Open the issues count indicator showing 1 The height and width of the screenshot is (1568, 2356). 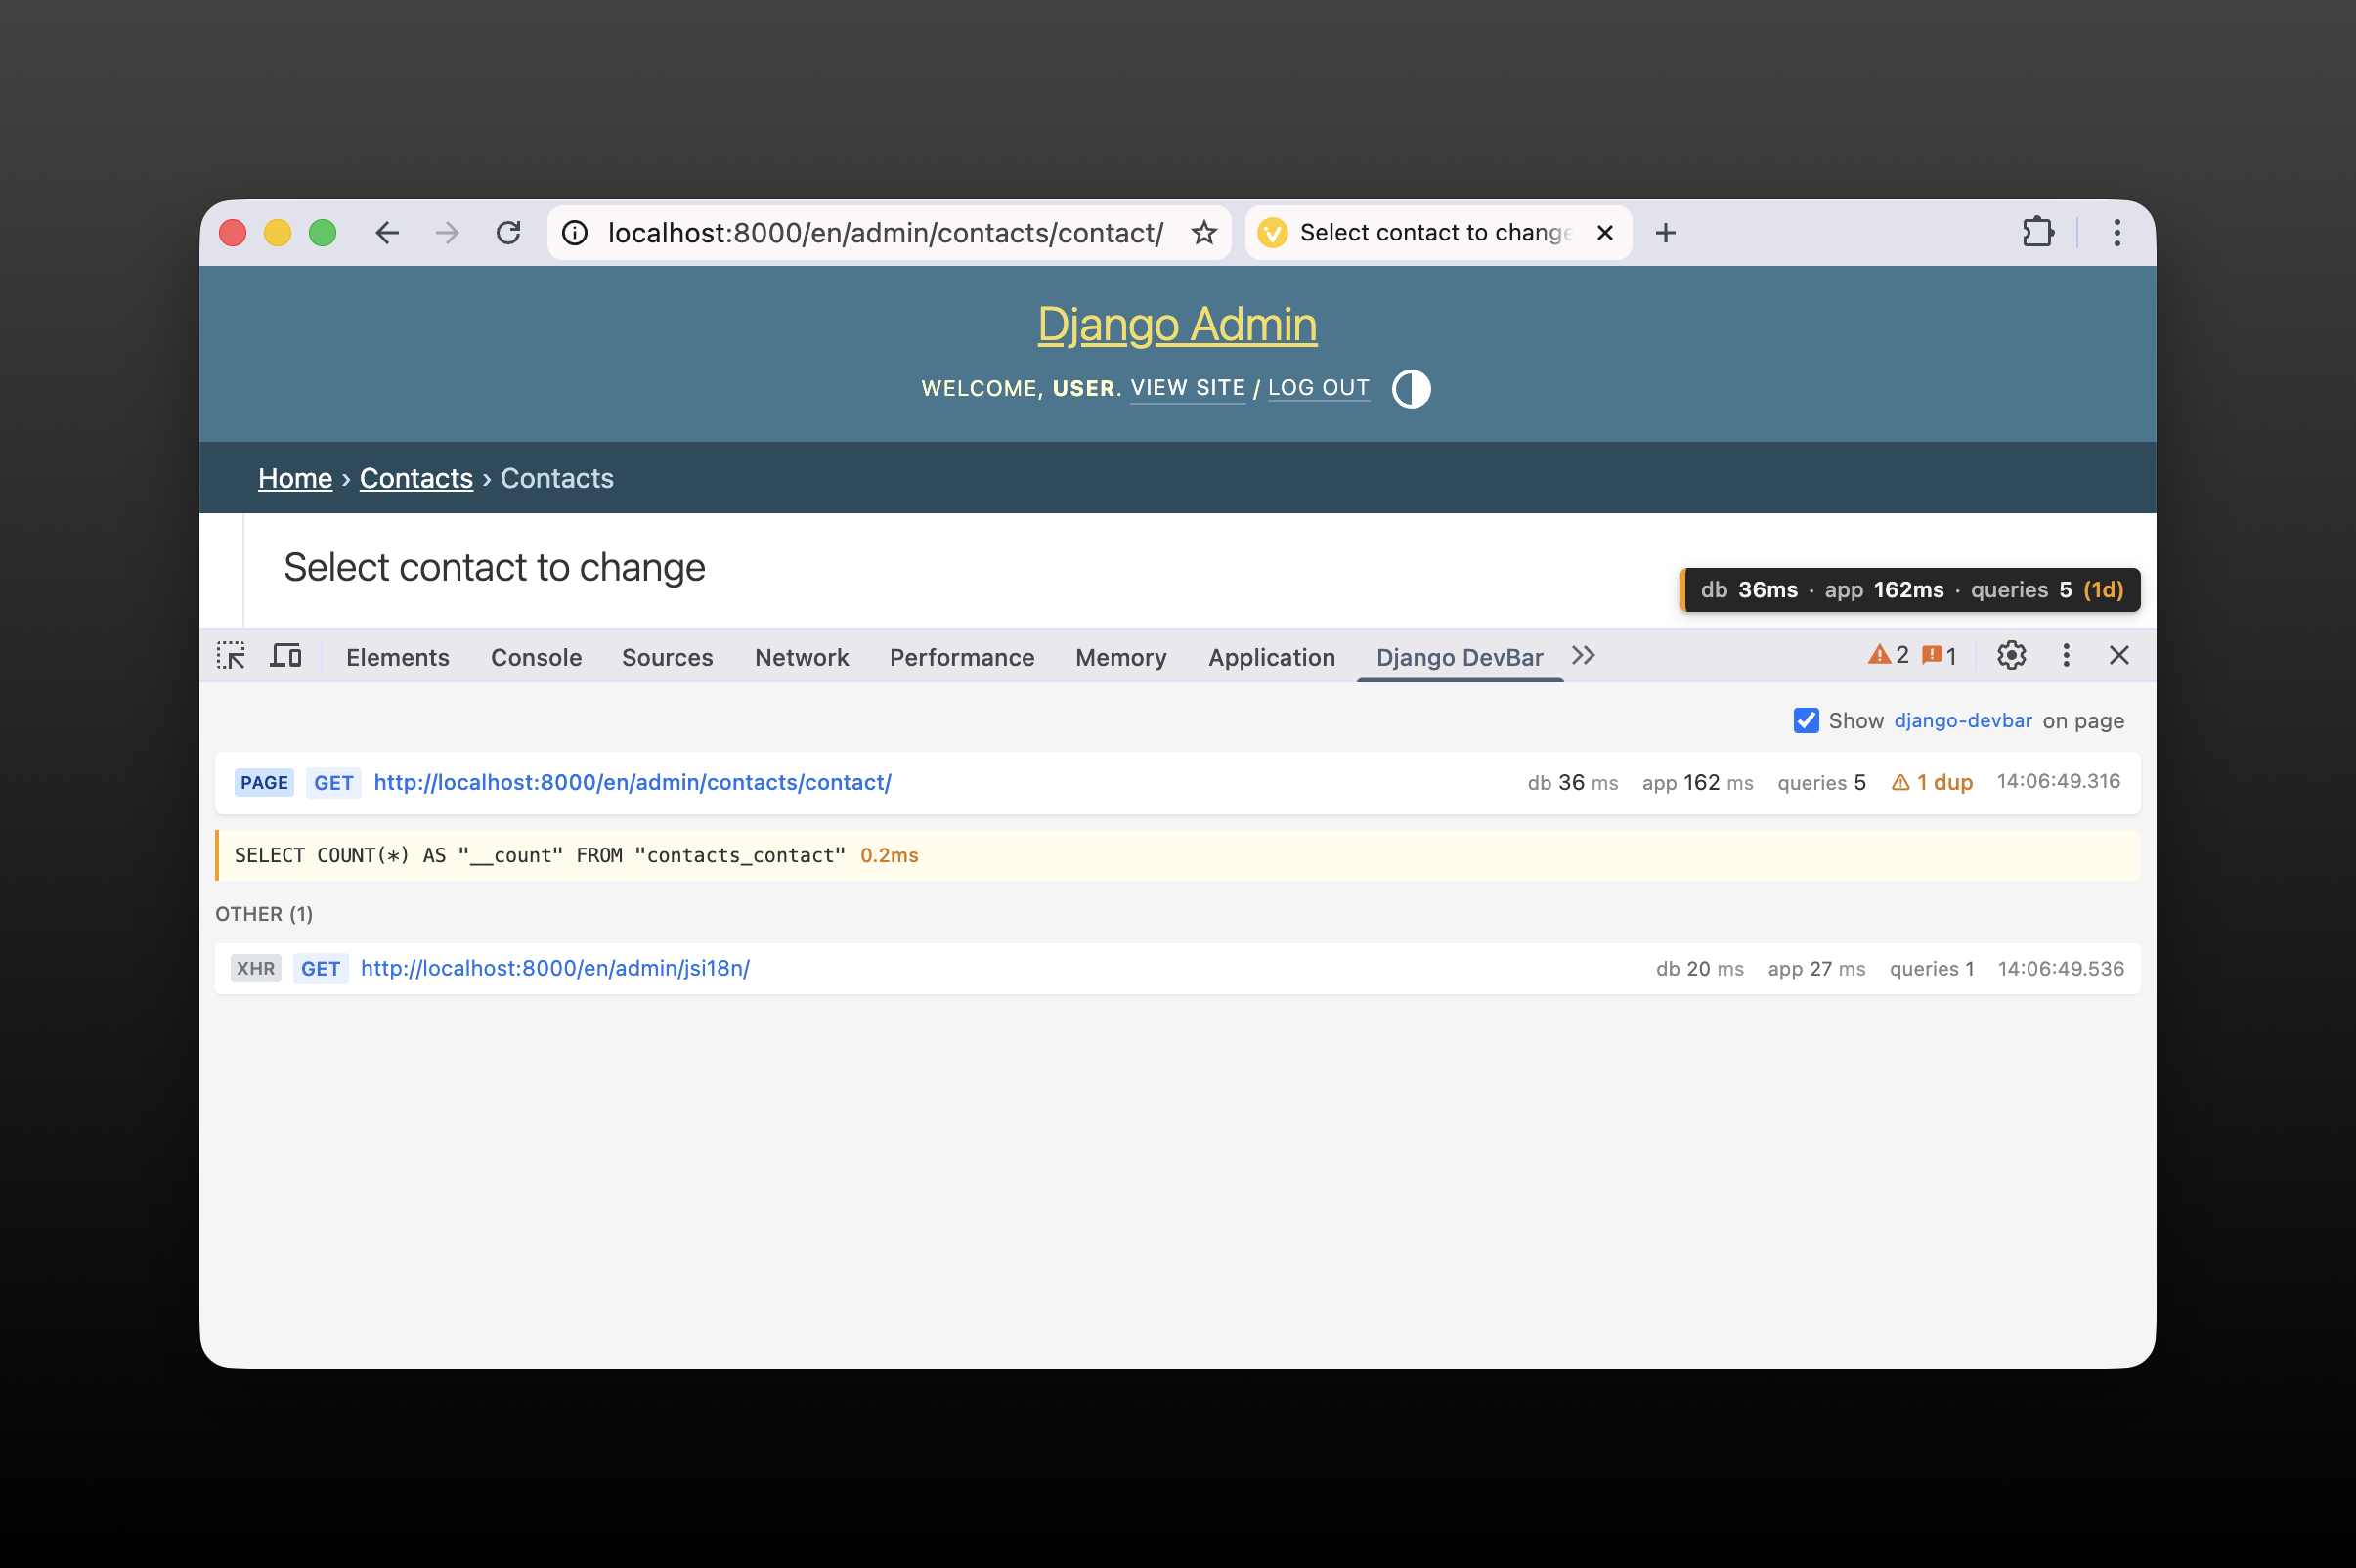[x=1939, y=656]
